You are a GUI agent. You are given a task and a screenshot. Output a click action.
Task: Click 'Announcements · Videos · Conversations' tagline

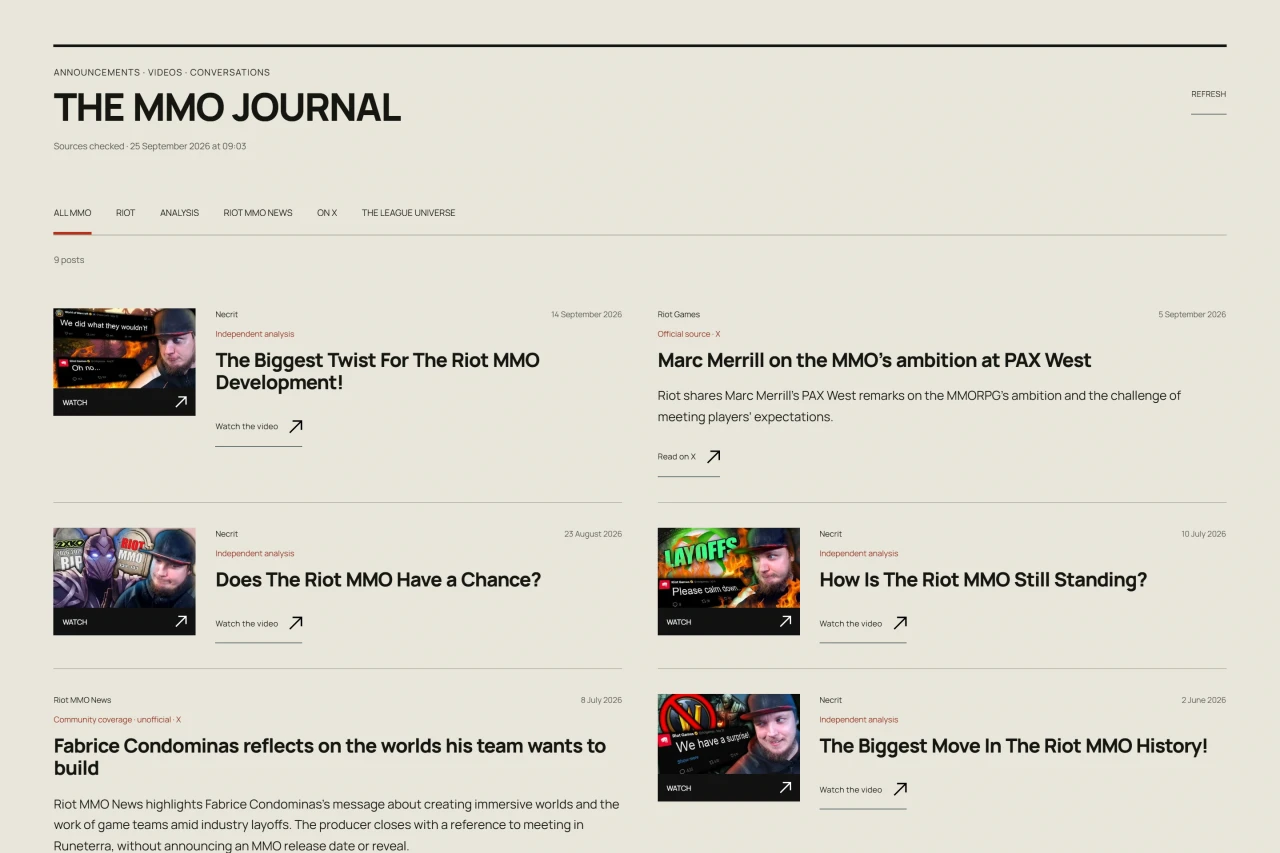[x=162, y=73]
